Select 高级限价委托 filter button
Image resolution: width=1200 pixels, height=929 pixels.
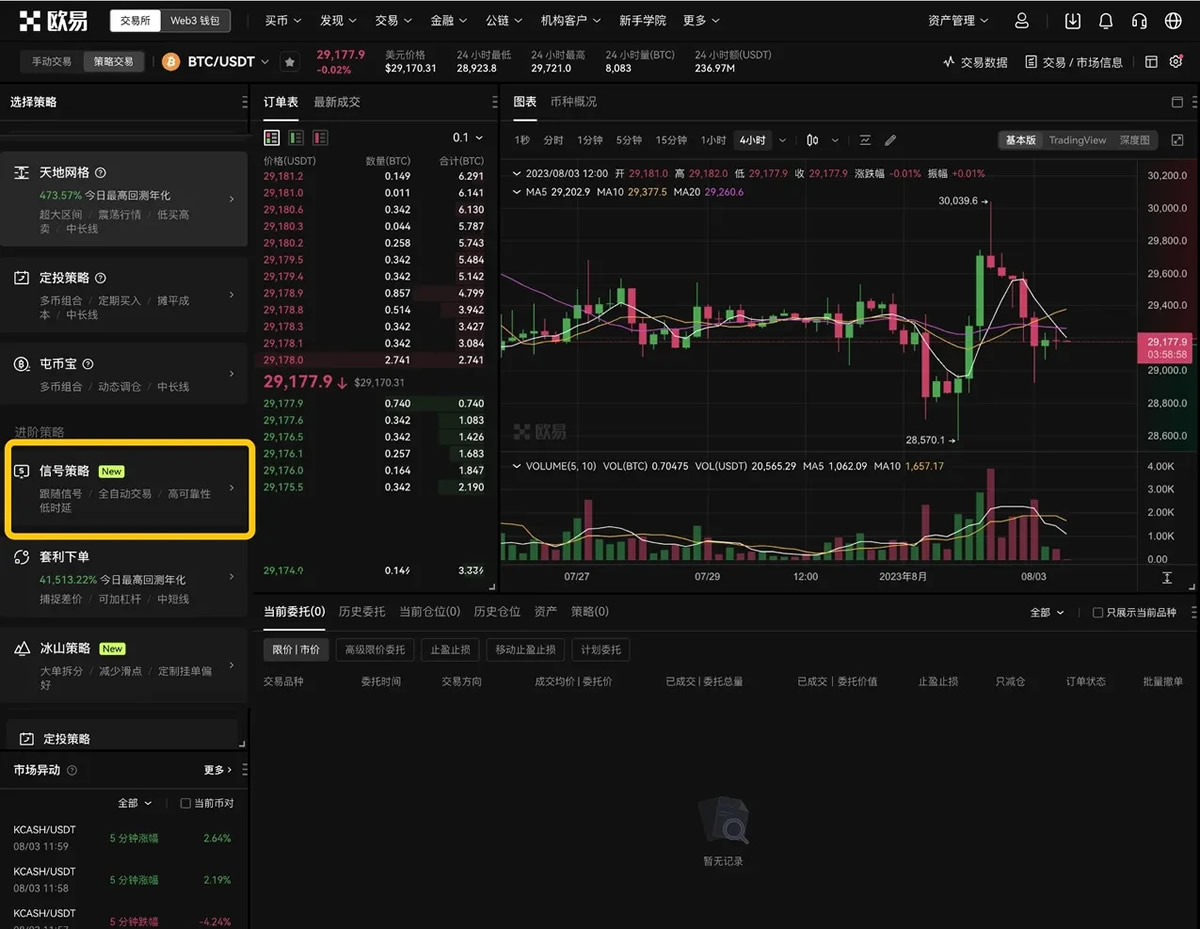375,649
